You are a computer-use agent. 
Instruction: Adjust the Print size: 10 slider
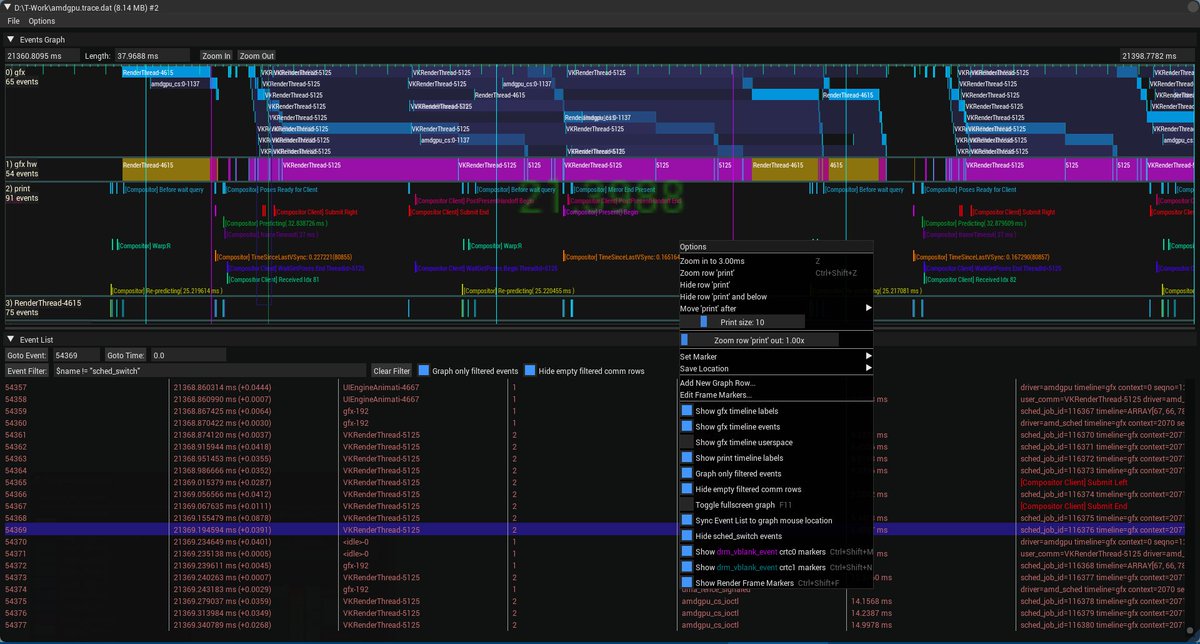(x=742, y=322)
